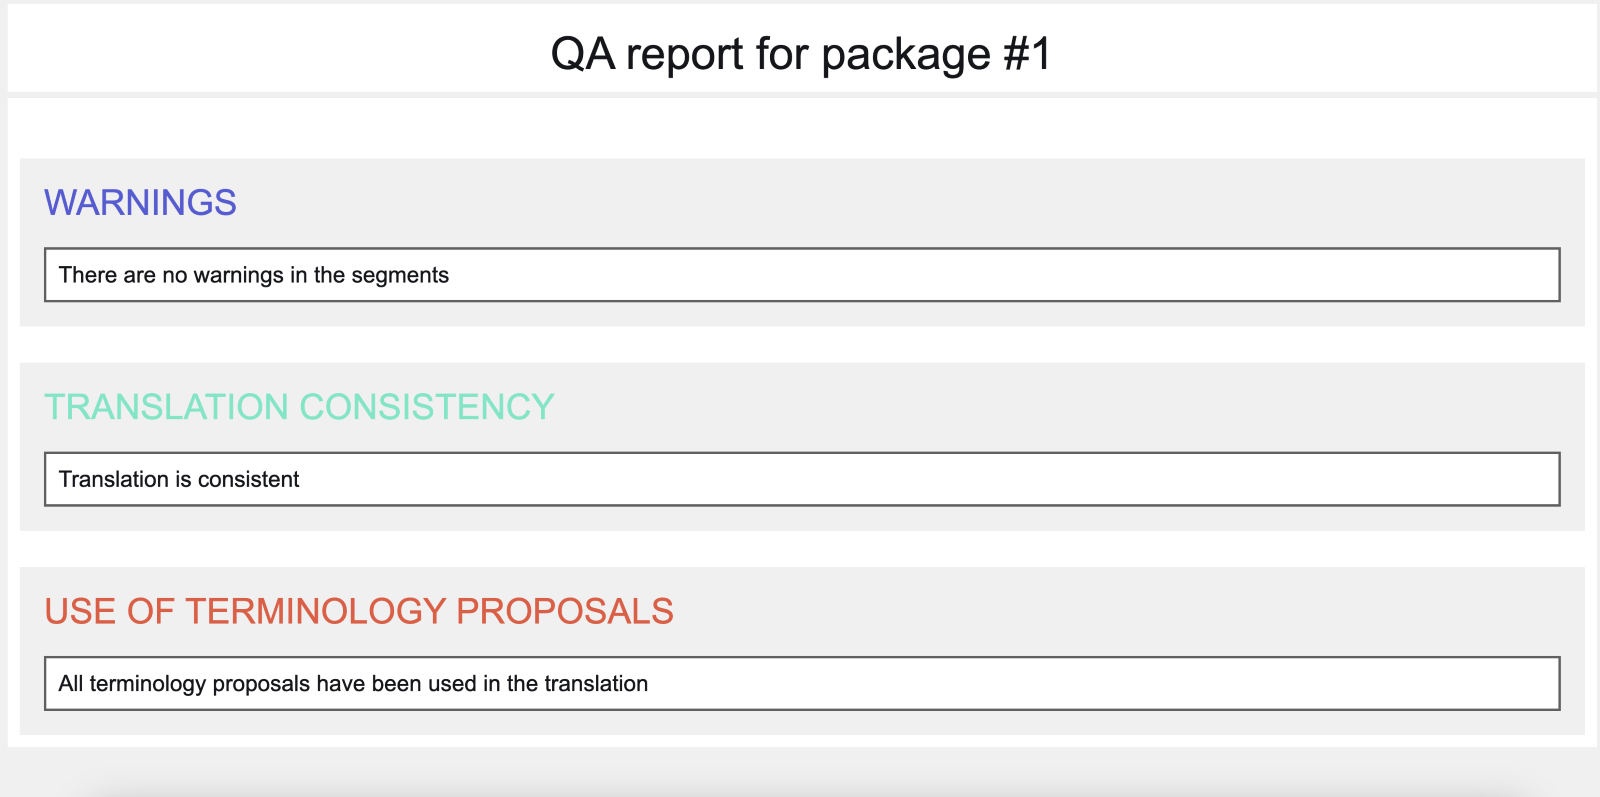1600x797 pixels.
Task: Click the word CONSISTENCY in green heading
Action: (x=427, y=407)
